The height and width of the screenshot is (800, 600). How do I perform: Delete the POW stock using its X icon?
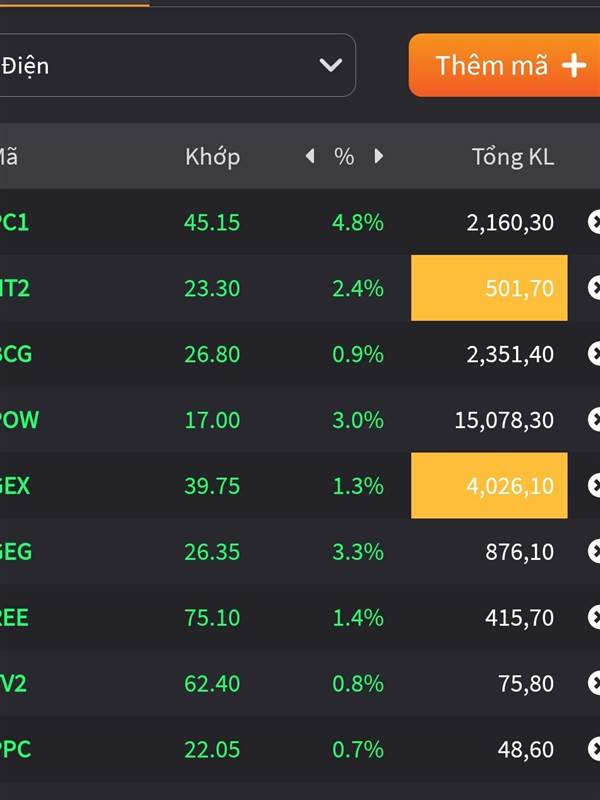[594, 419]
